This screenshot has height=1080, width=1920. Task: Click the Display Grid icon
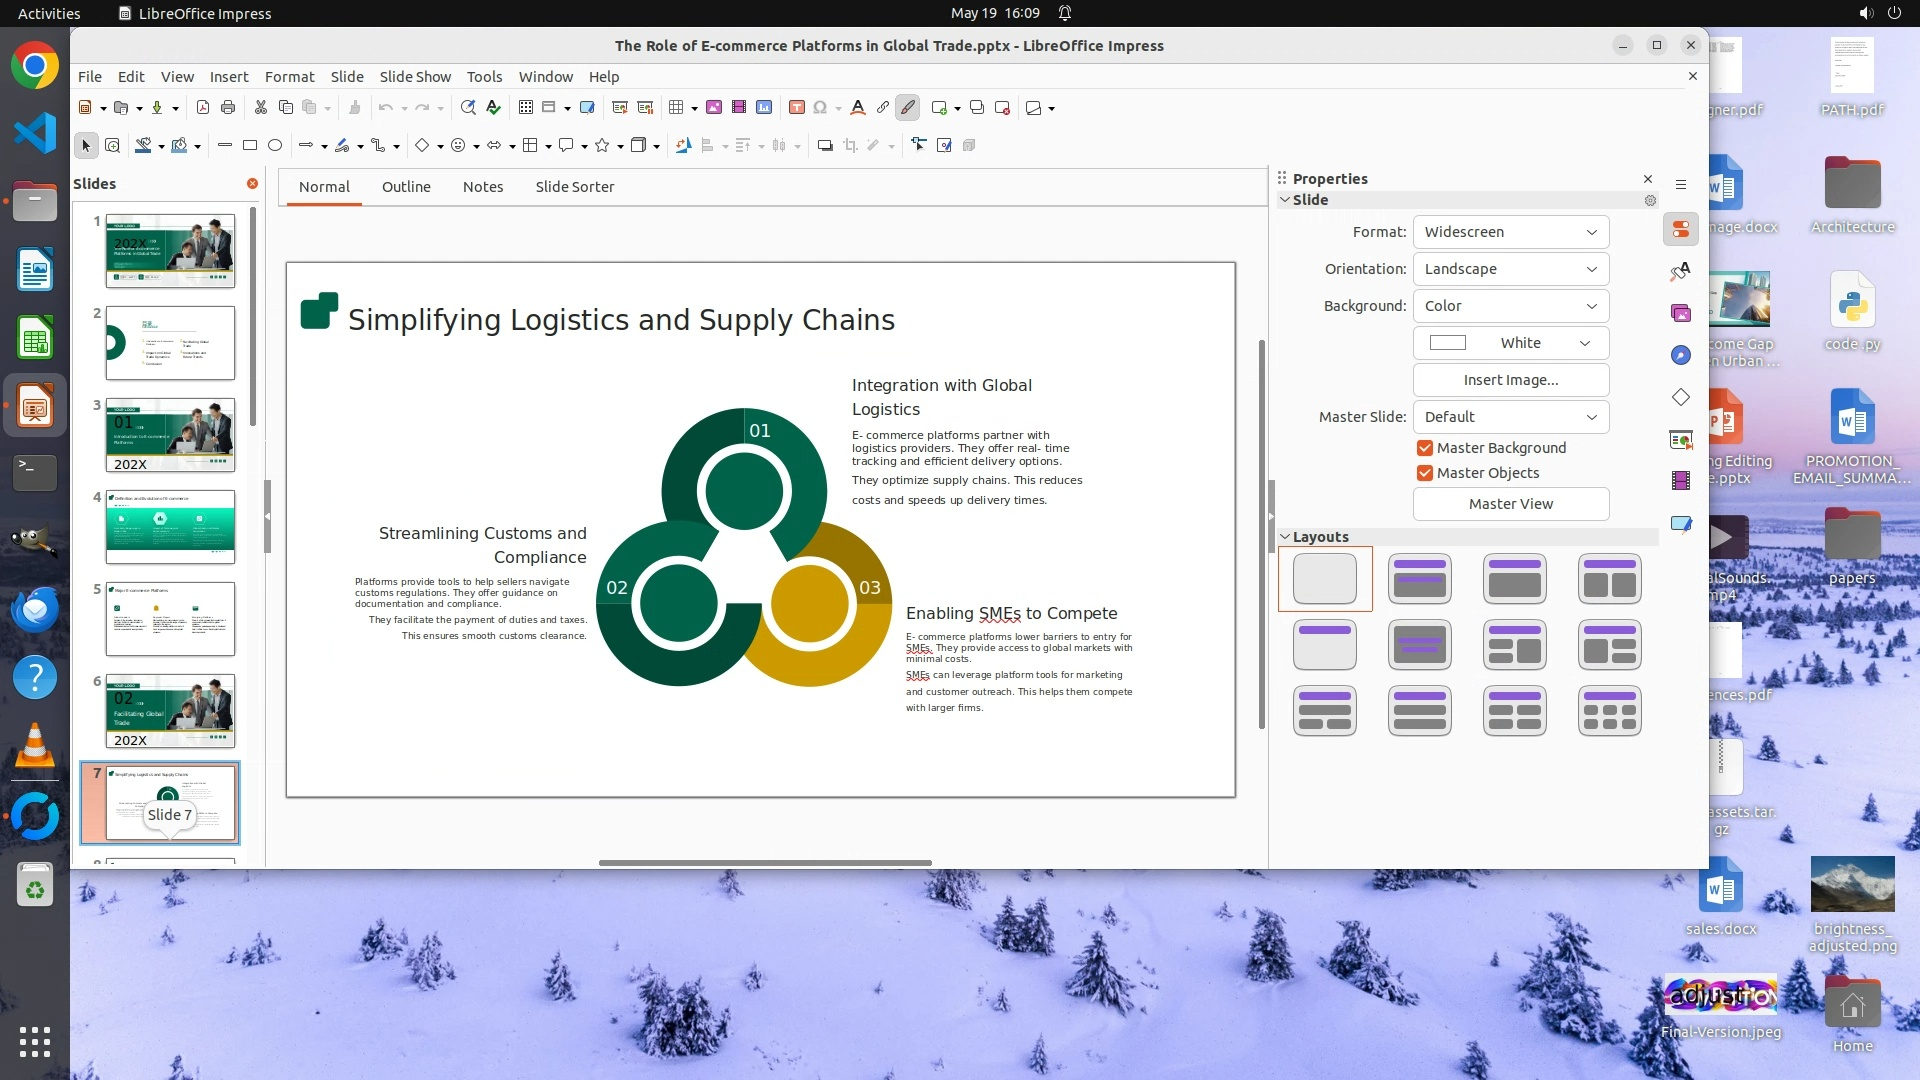pos(525,108)
